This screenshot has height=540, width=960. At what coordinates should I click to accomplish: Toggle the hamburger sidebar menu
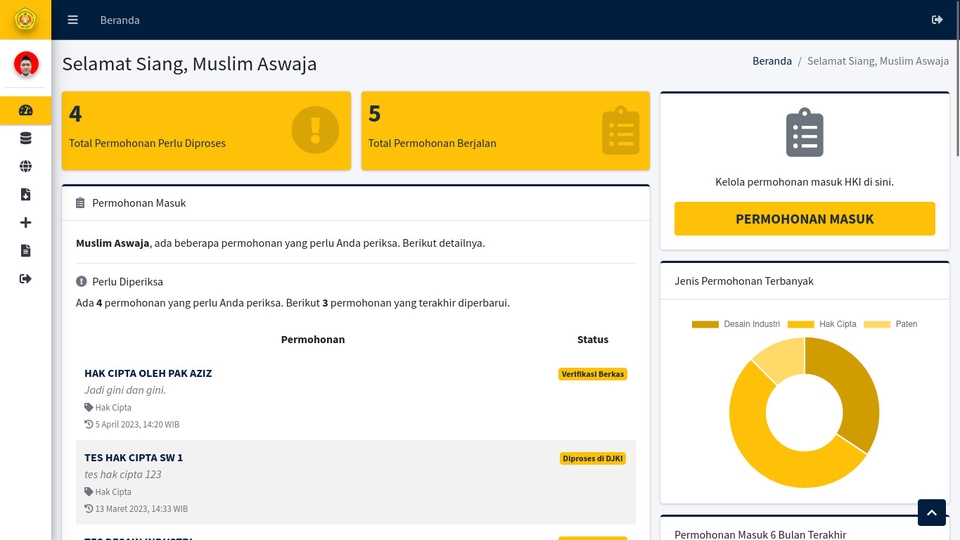(73, 20)
